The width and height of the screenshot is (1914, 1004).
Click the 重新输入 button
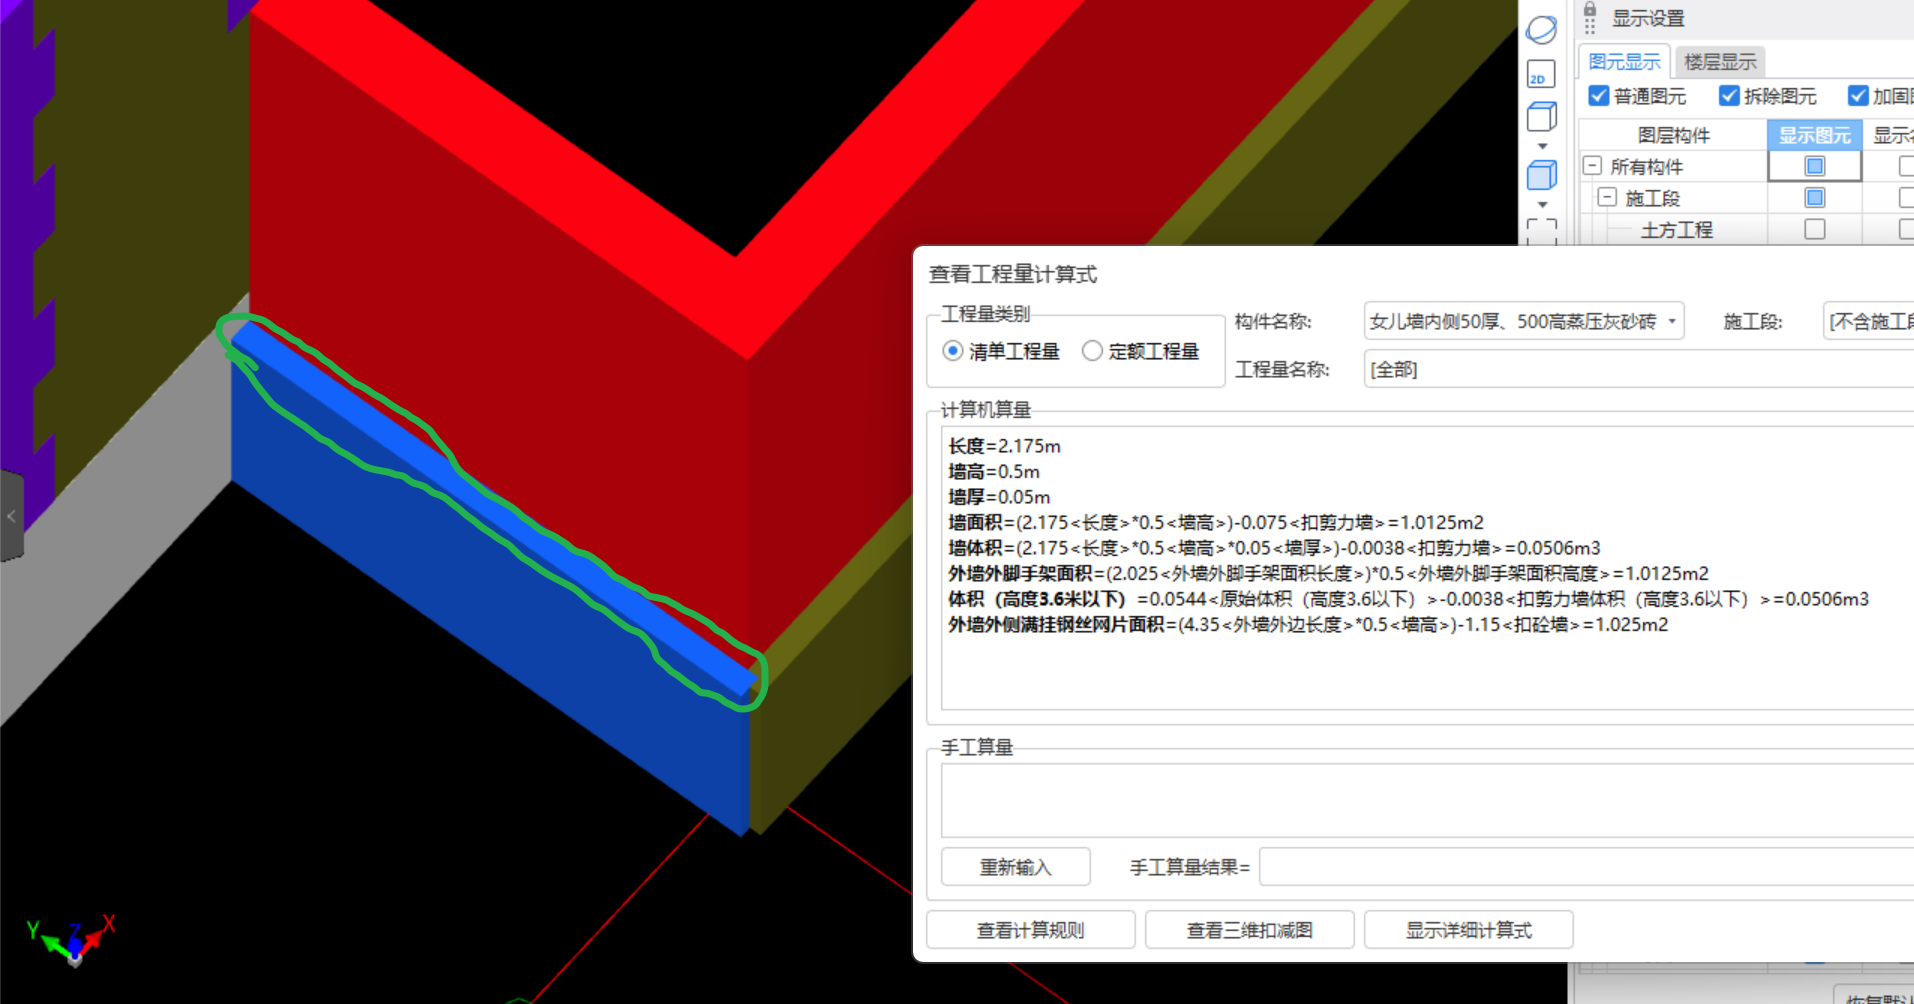(x=1015, y=866)
